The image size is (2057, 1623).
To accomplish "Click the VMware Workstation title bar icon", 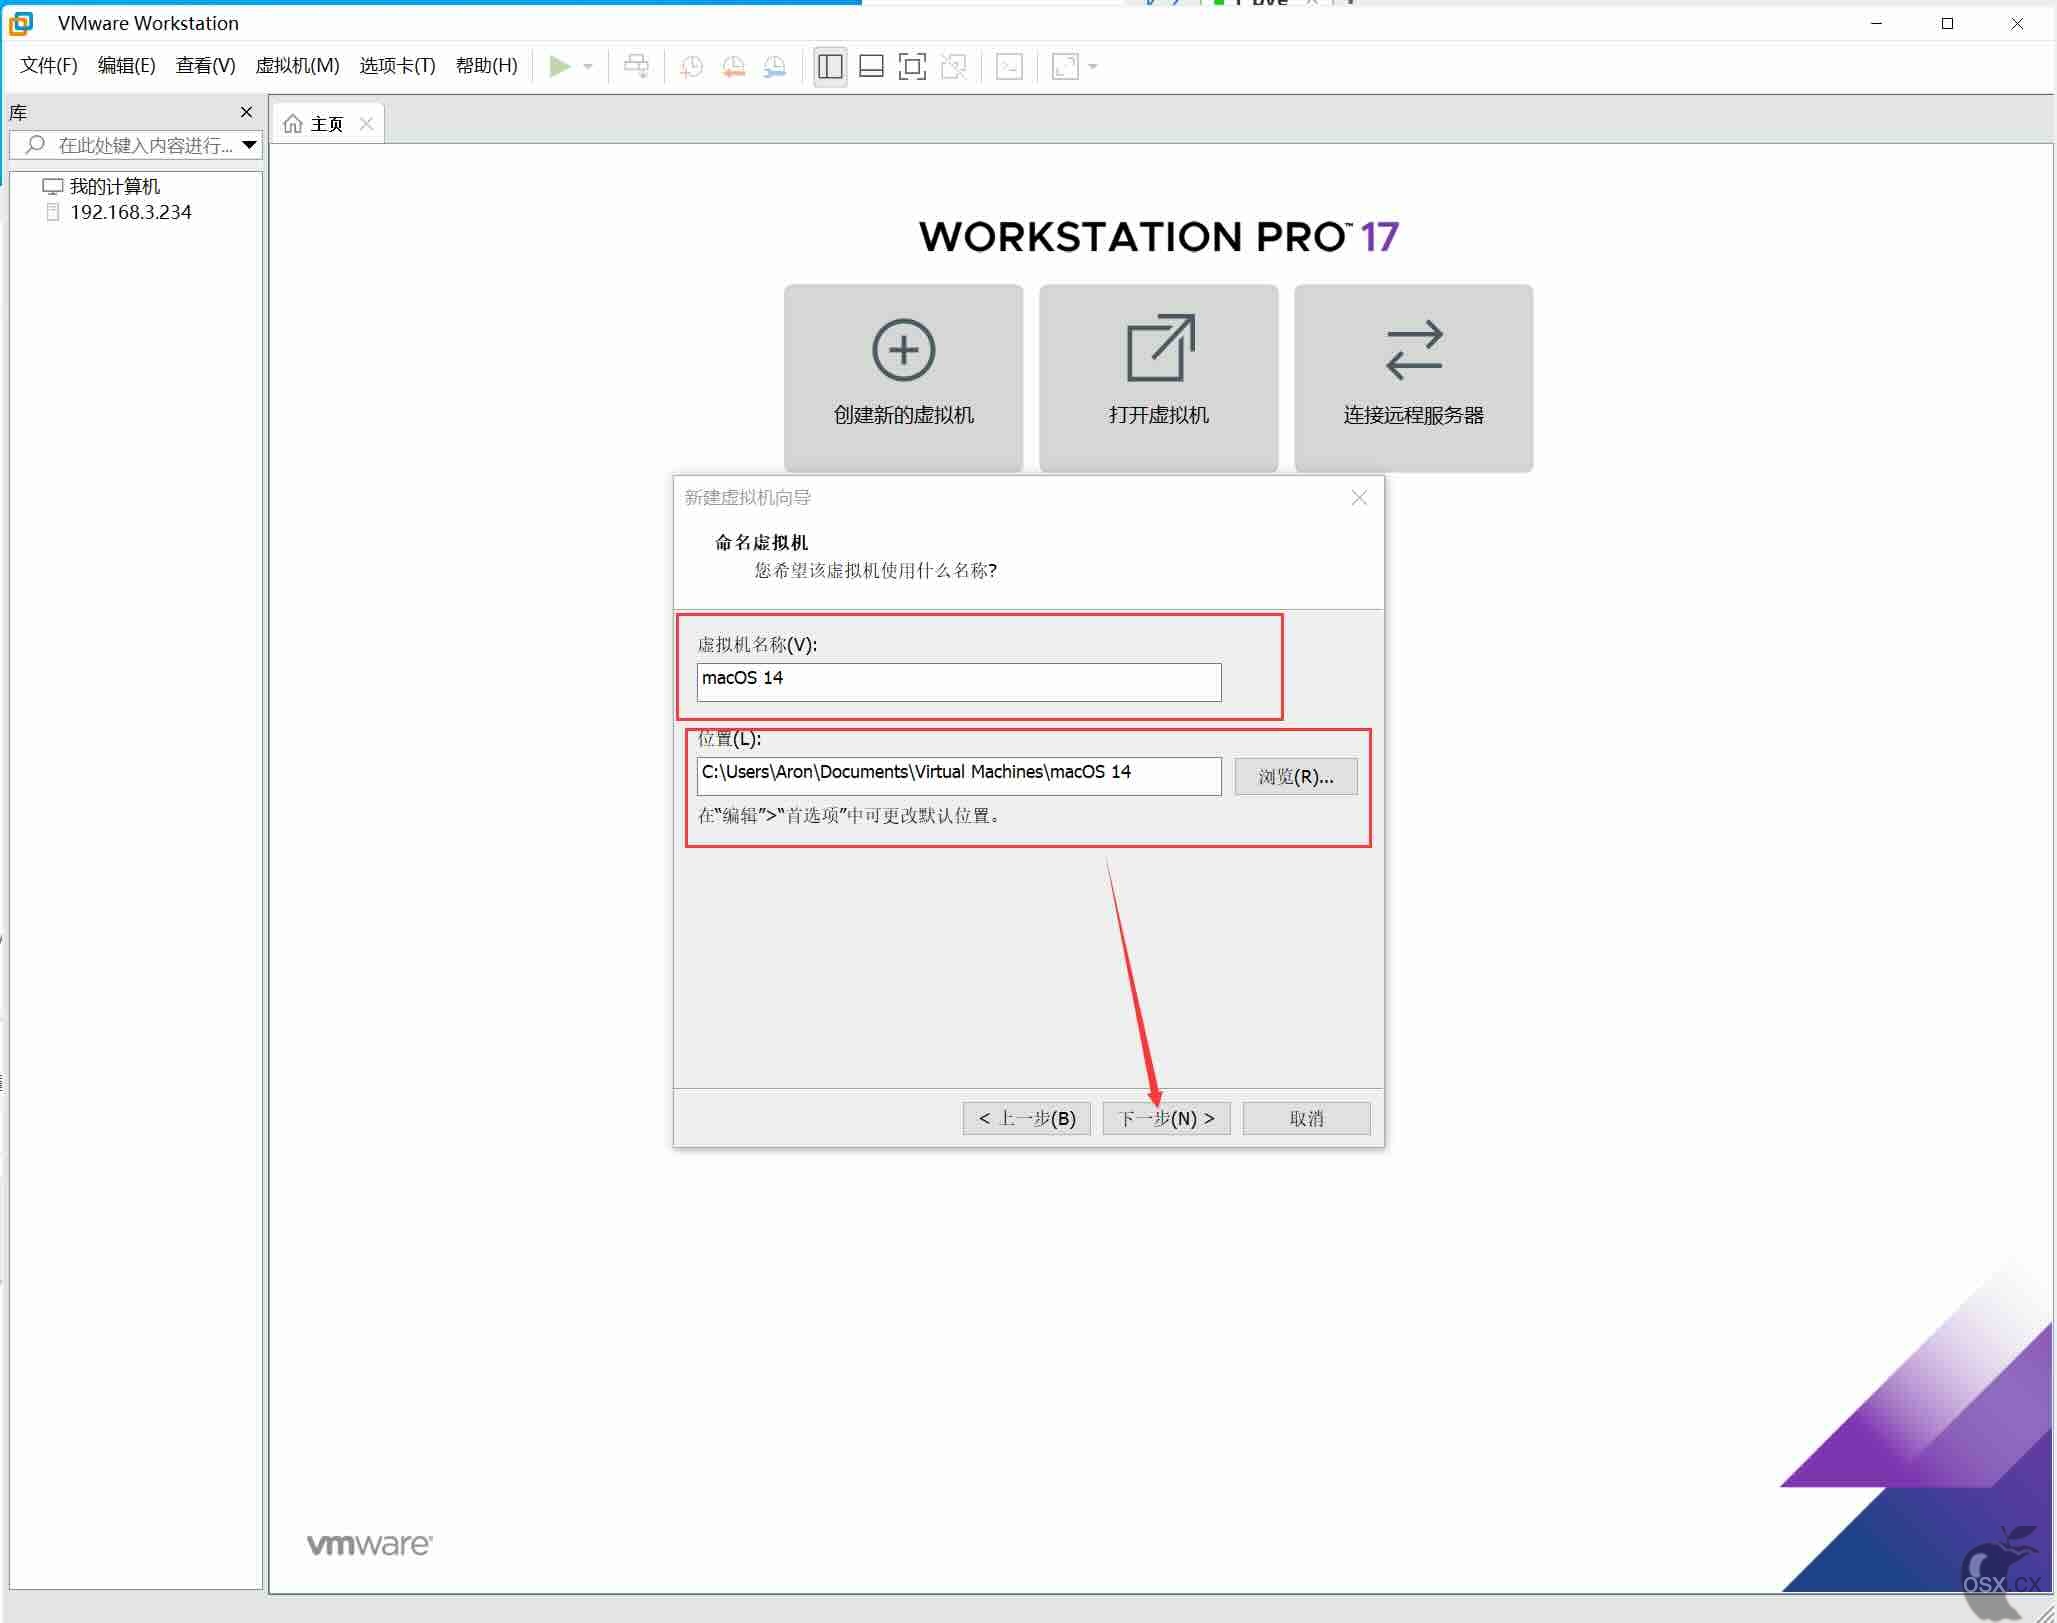I will (x=21, y=23).
